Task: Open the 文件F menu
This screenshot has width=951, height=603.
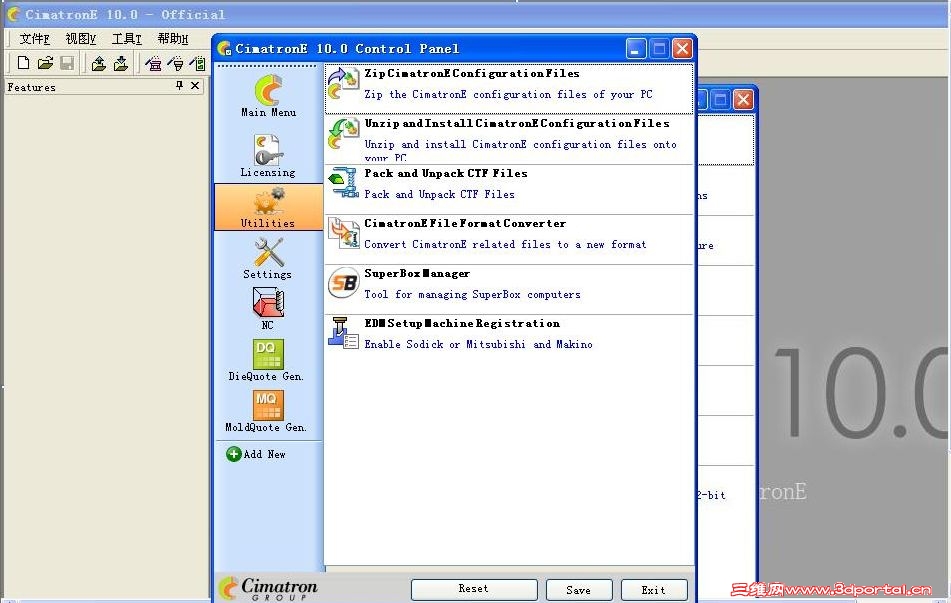Action: (x=35, y=39)
